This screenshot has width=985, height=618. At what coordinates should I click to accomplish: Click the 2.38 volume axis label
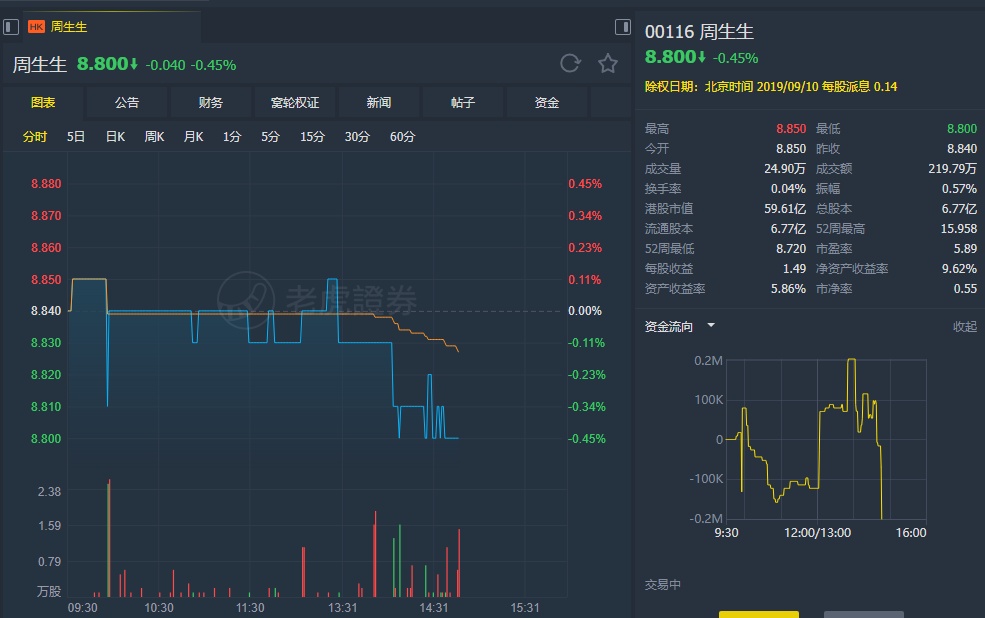49,492
